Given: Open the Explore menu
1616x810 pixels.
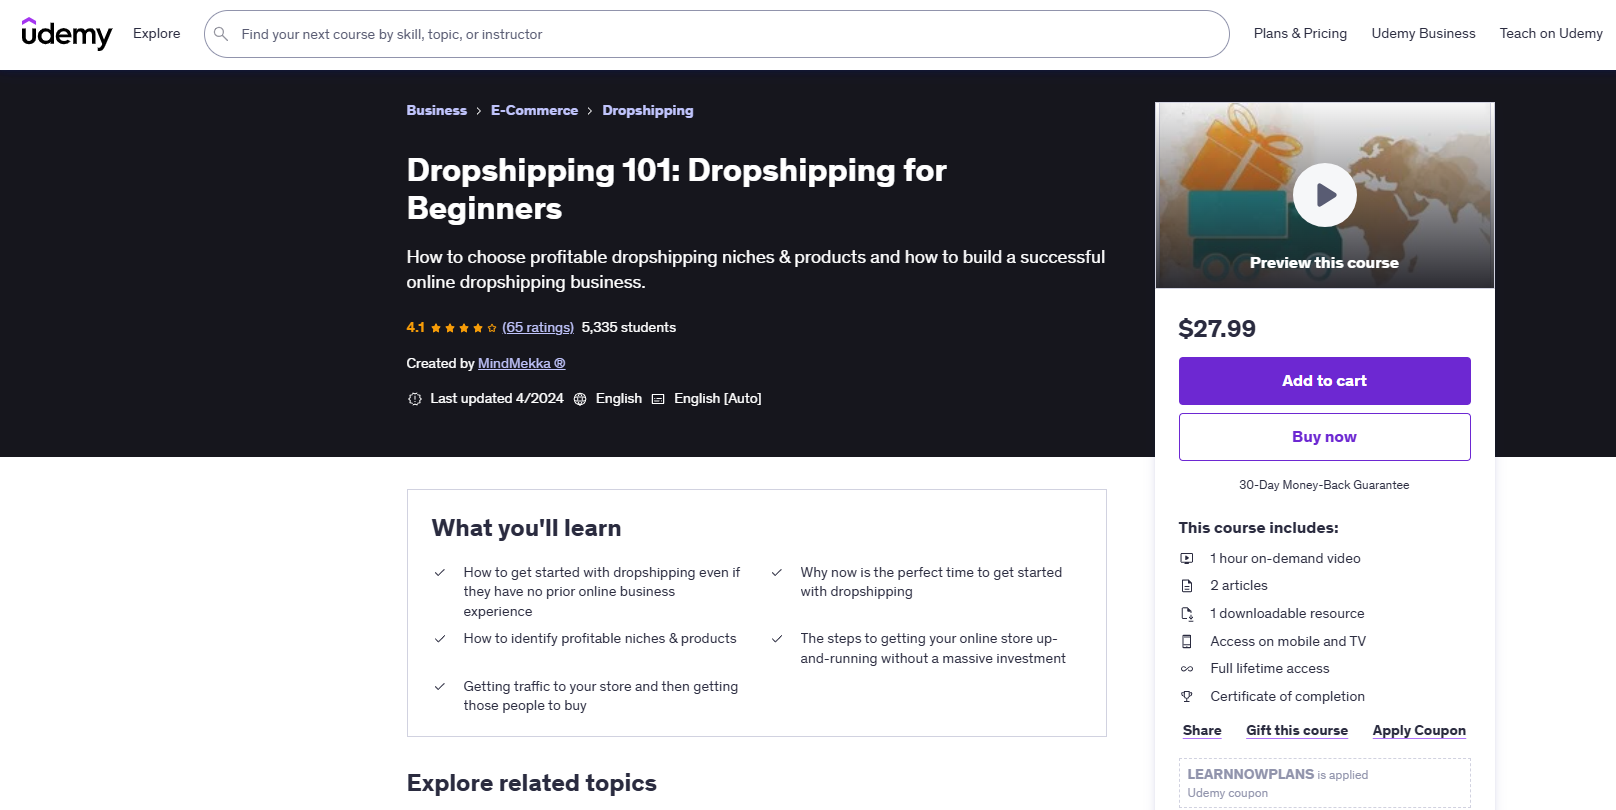Looking at the screenshot, I should point(157,34).
